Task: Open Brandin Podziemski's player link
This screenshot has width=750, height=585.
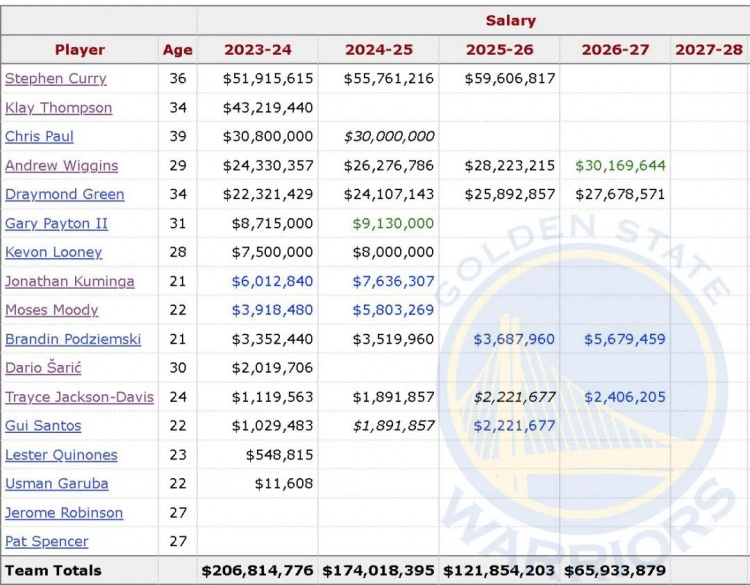Action: coord(74,339)
